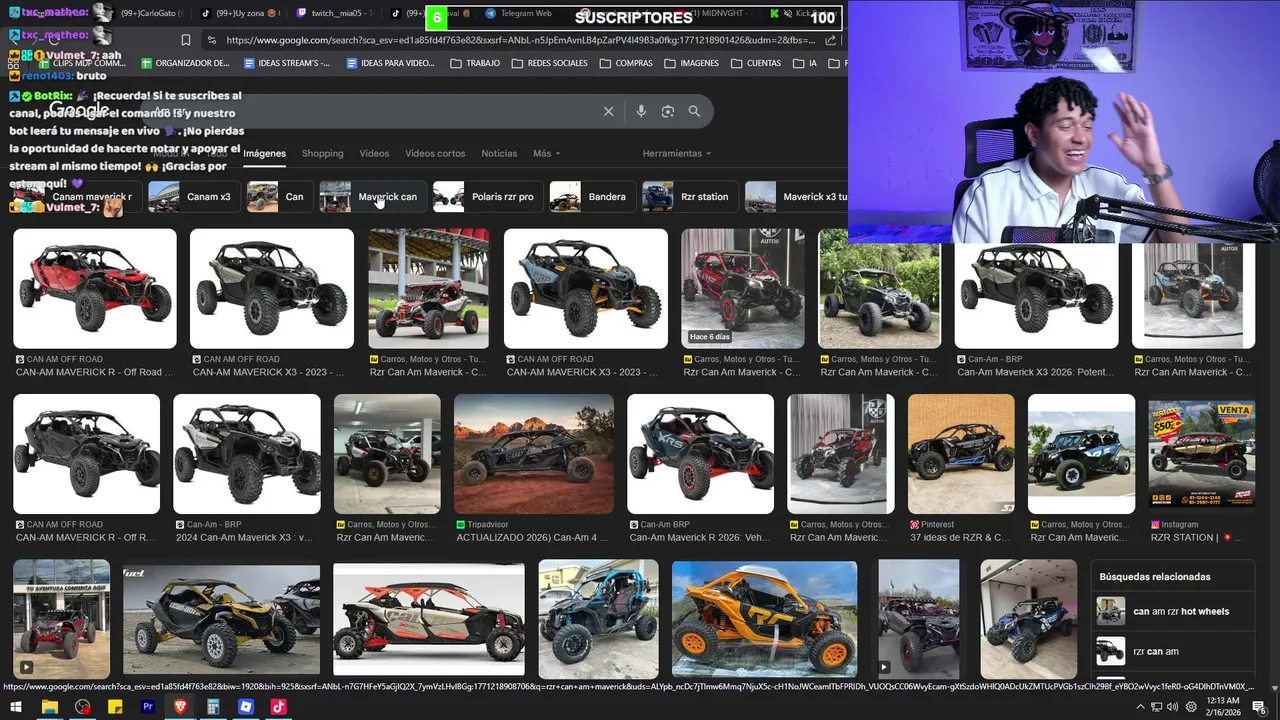
Task: Switch to the Imágenes search tab
Action: (x=265, y=153)
